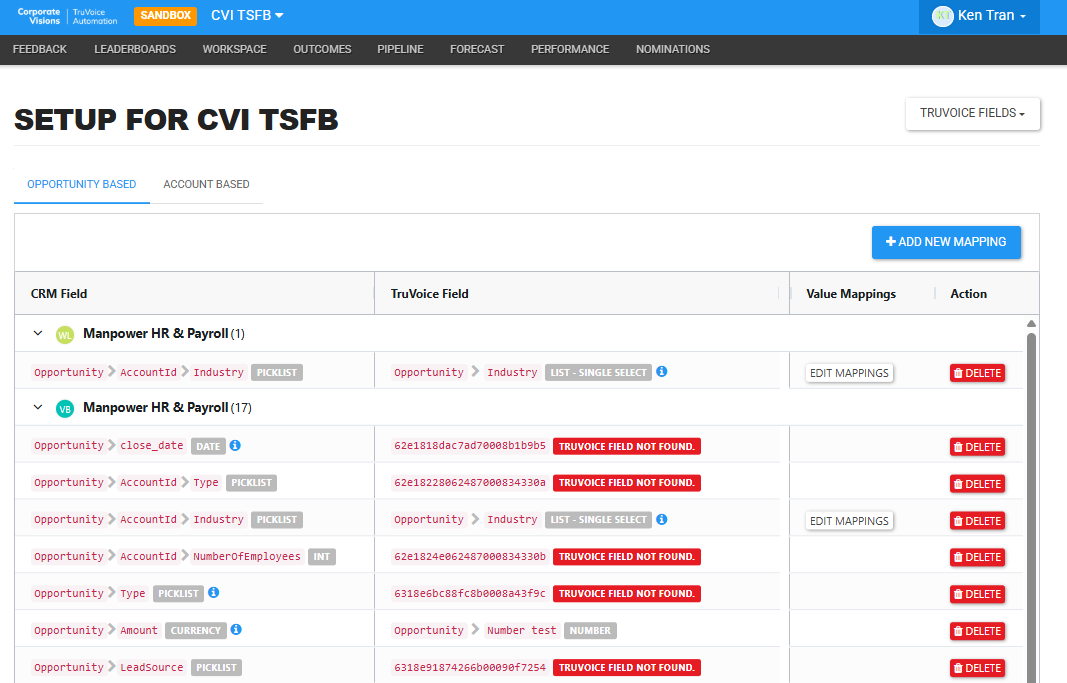Delete the close_date mapping row
The height and width of the screenshot is (683, 1067).
(x=977, y=447)
